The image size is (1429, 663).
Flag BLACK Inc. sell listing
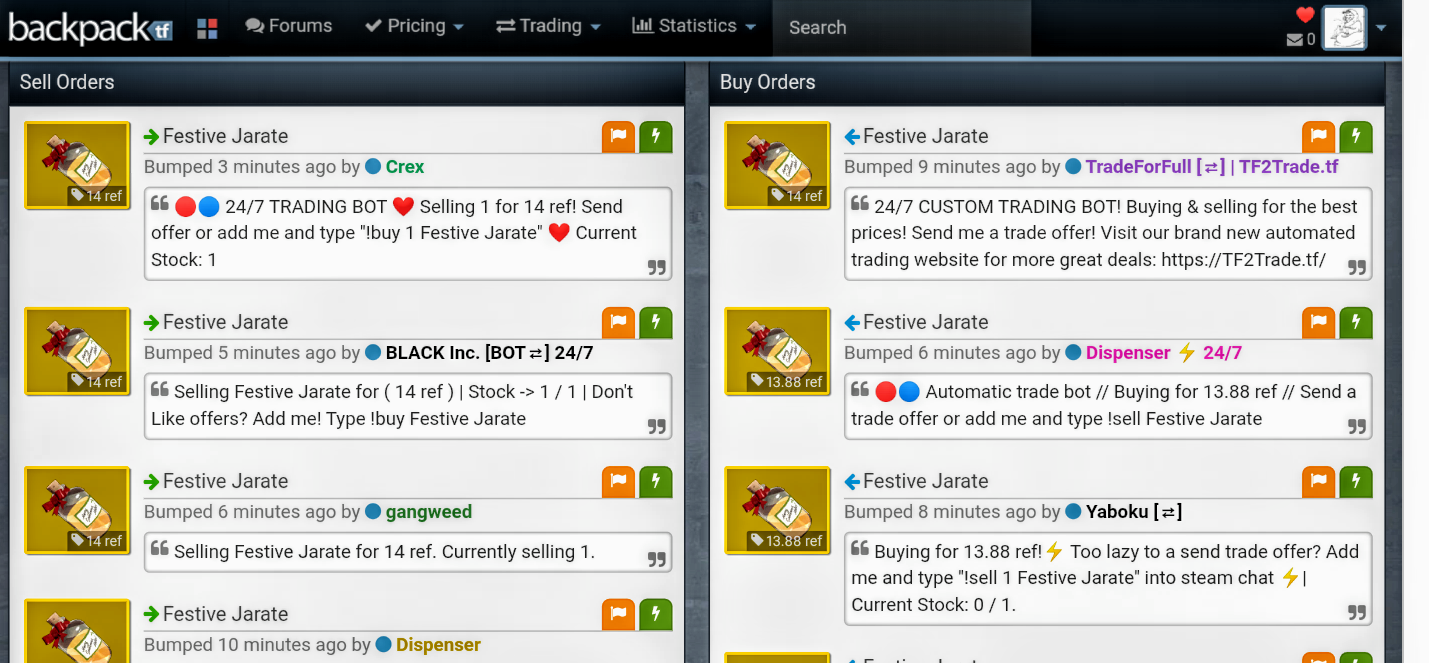(619, 323)
